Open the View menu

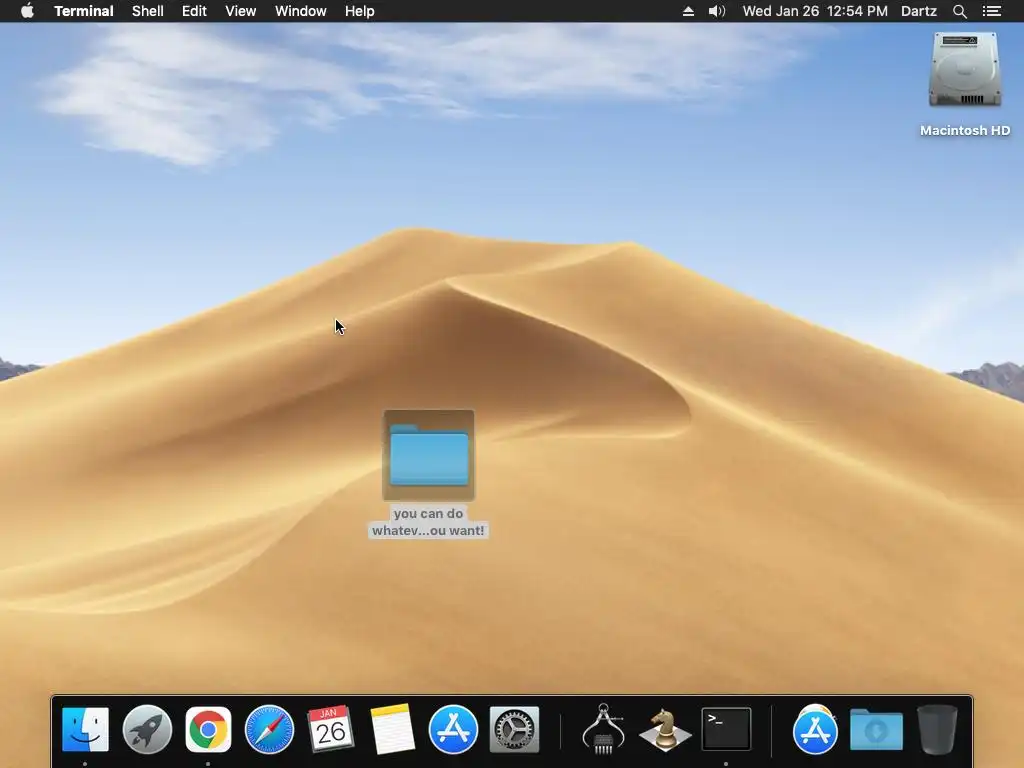click(x=240, y=11)
